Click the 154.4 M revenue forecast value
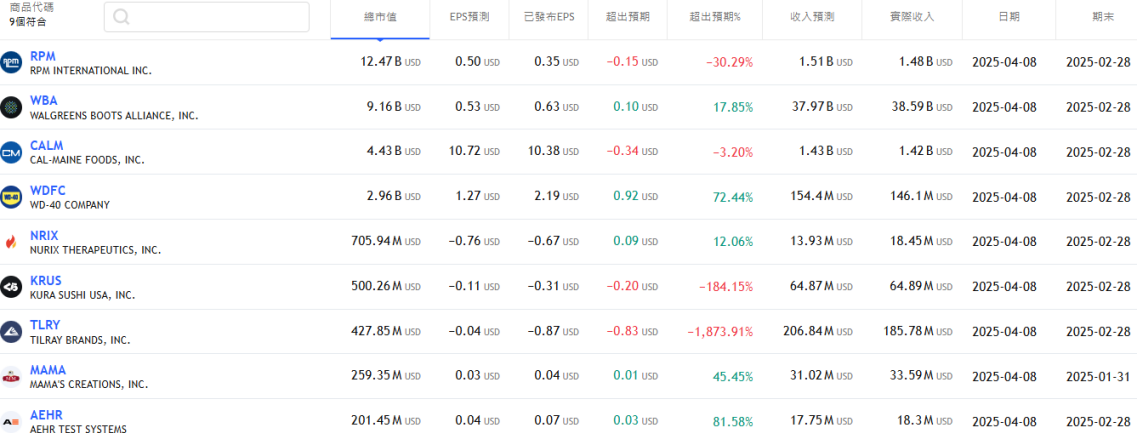The image size is (1137, 433). (822, 197)
